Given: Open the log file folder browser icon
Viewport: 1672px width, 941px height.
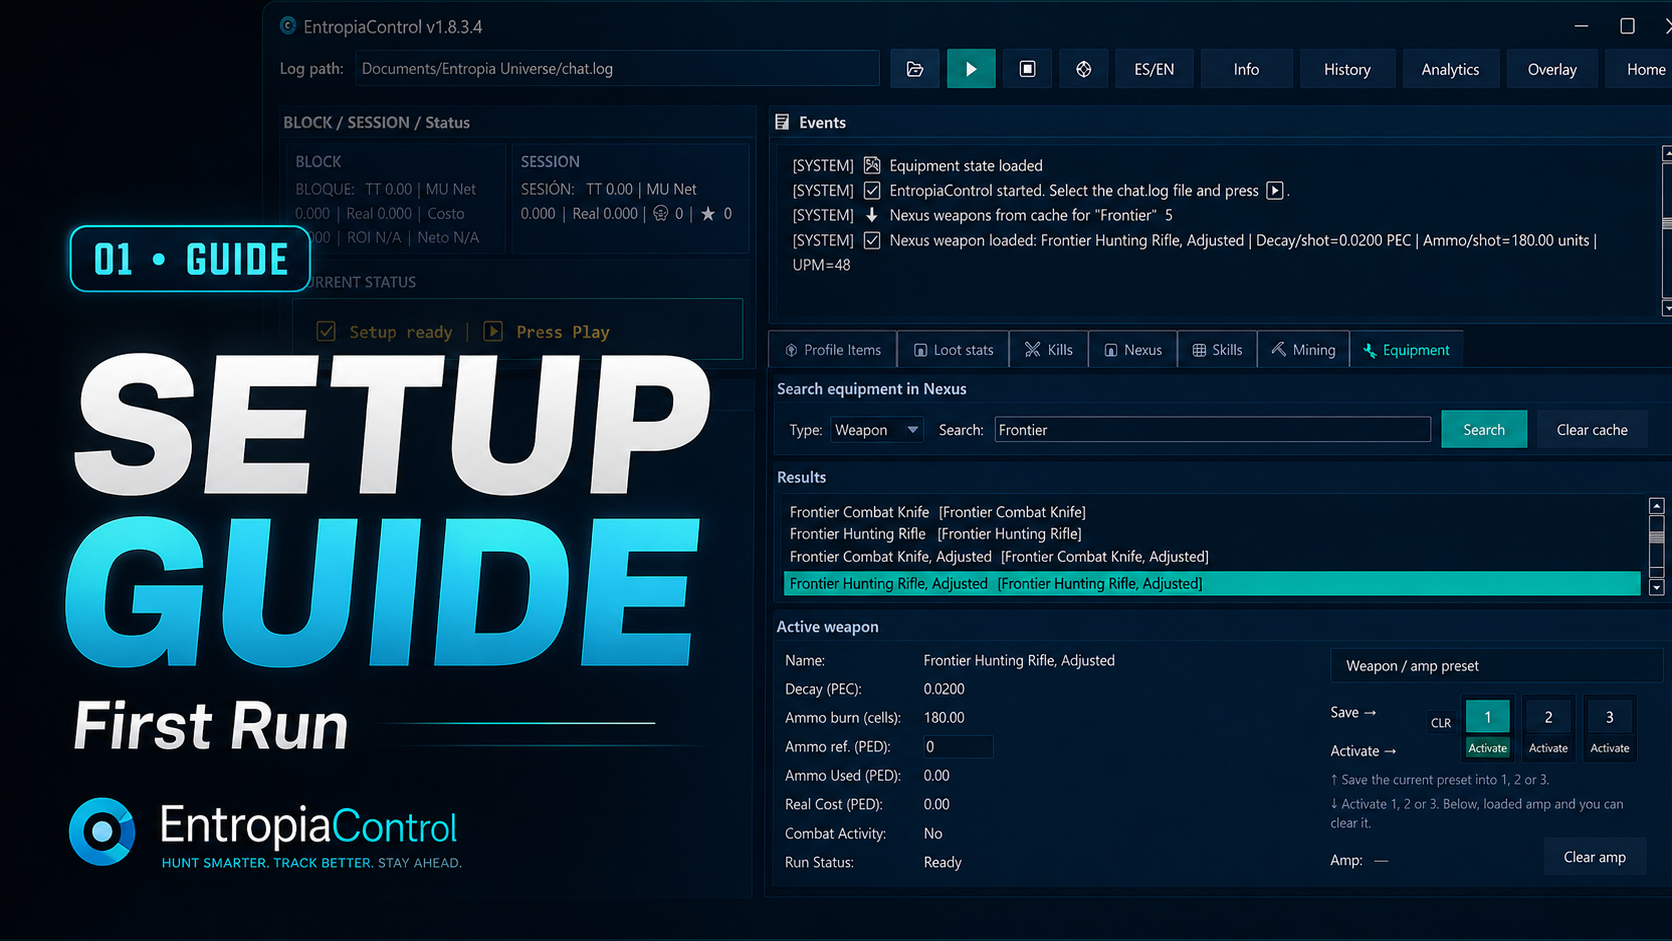Looking at the screenshot, I should click(914, 69).
